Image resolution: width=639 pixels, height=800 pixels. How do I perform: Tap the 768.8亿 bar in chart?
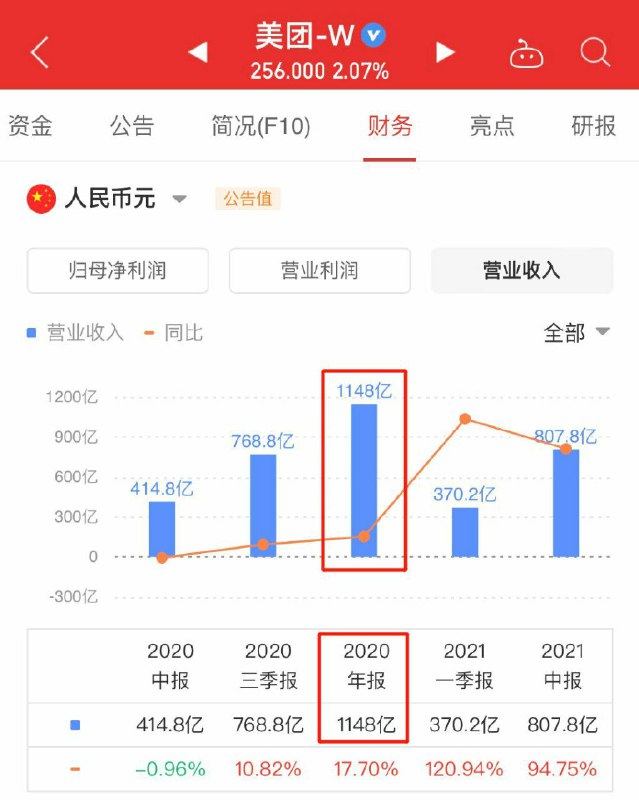263,506
